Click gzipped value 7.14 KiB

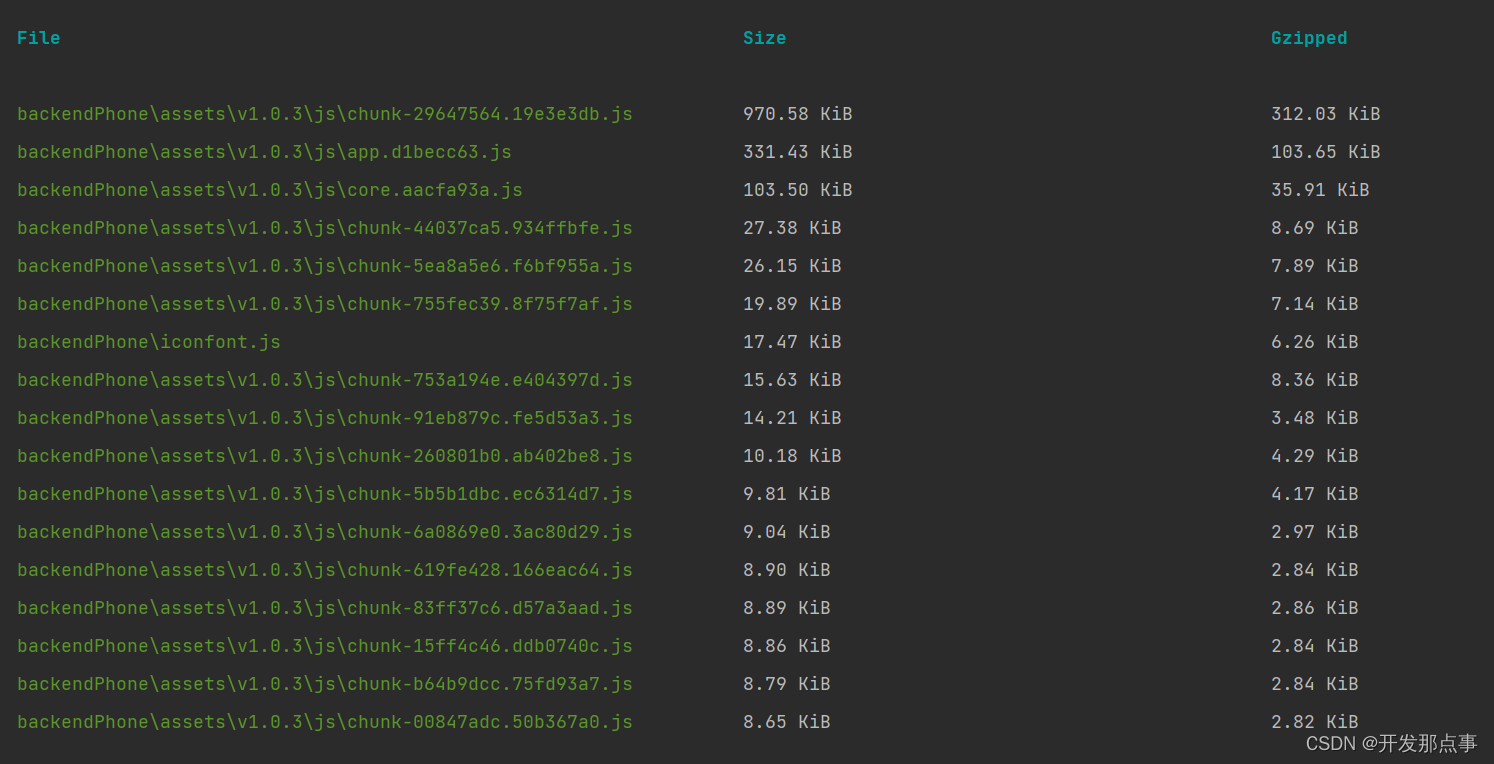(x=1315, y=304)
